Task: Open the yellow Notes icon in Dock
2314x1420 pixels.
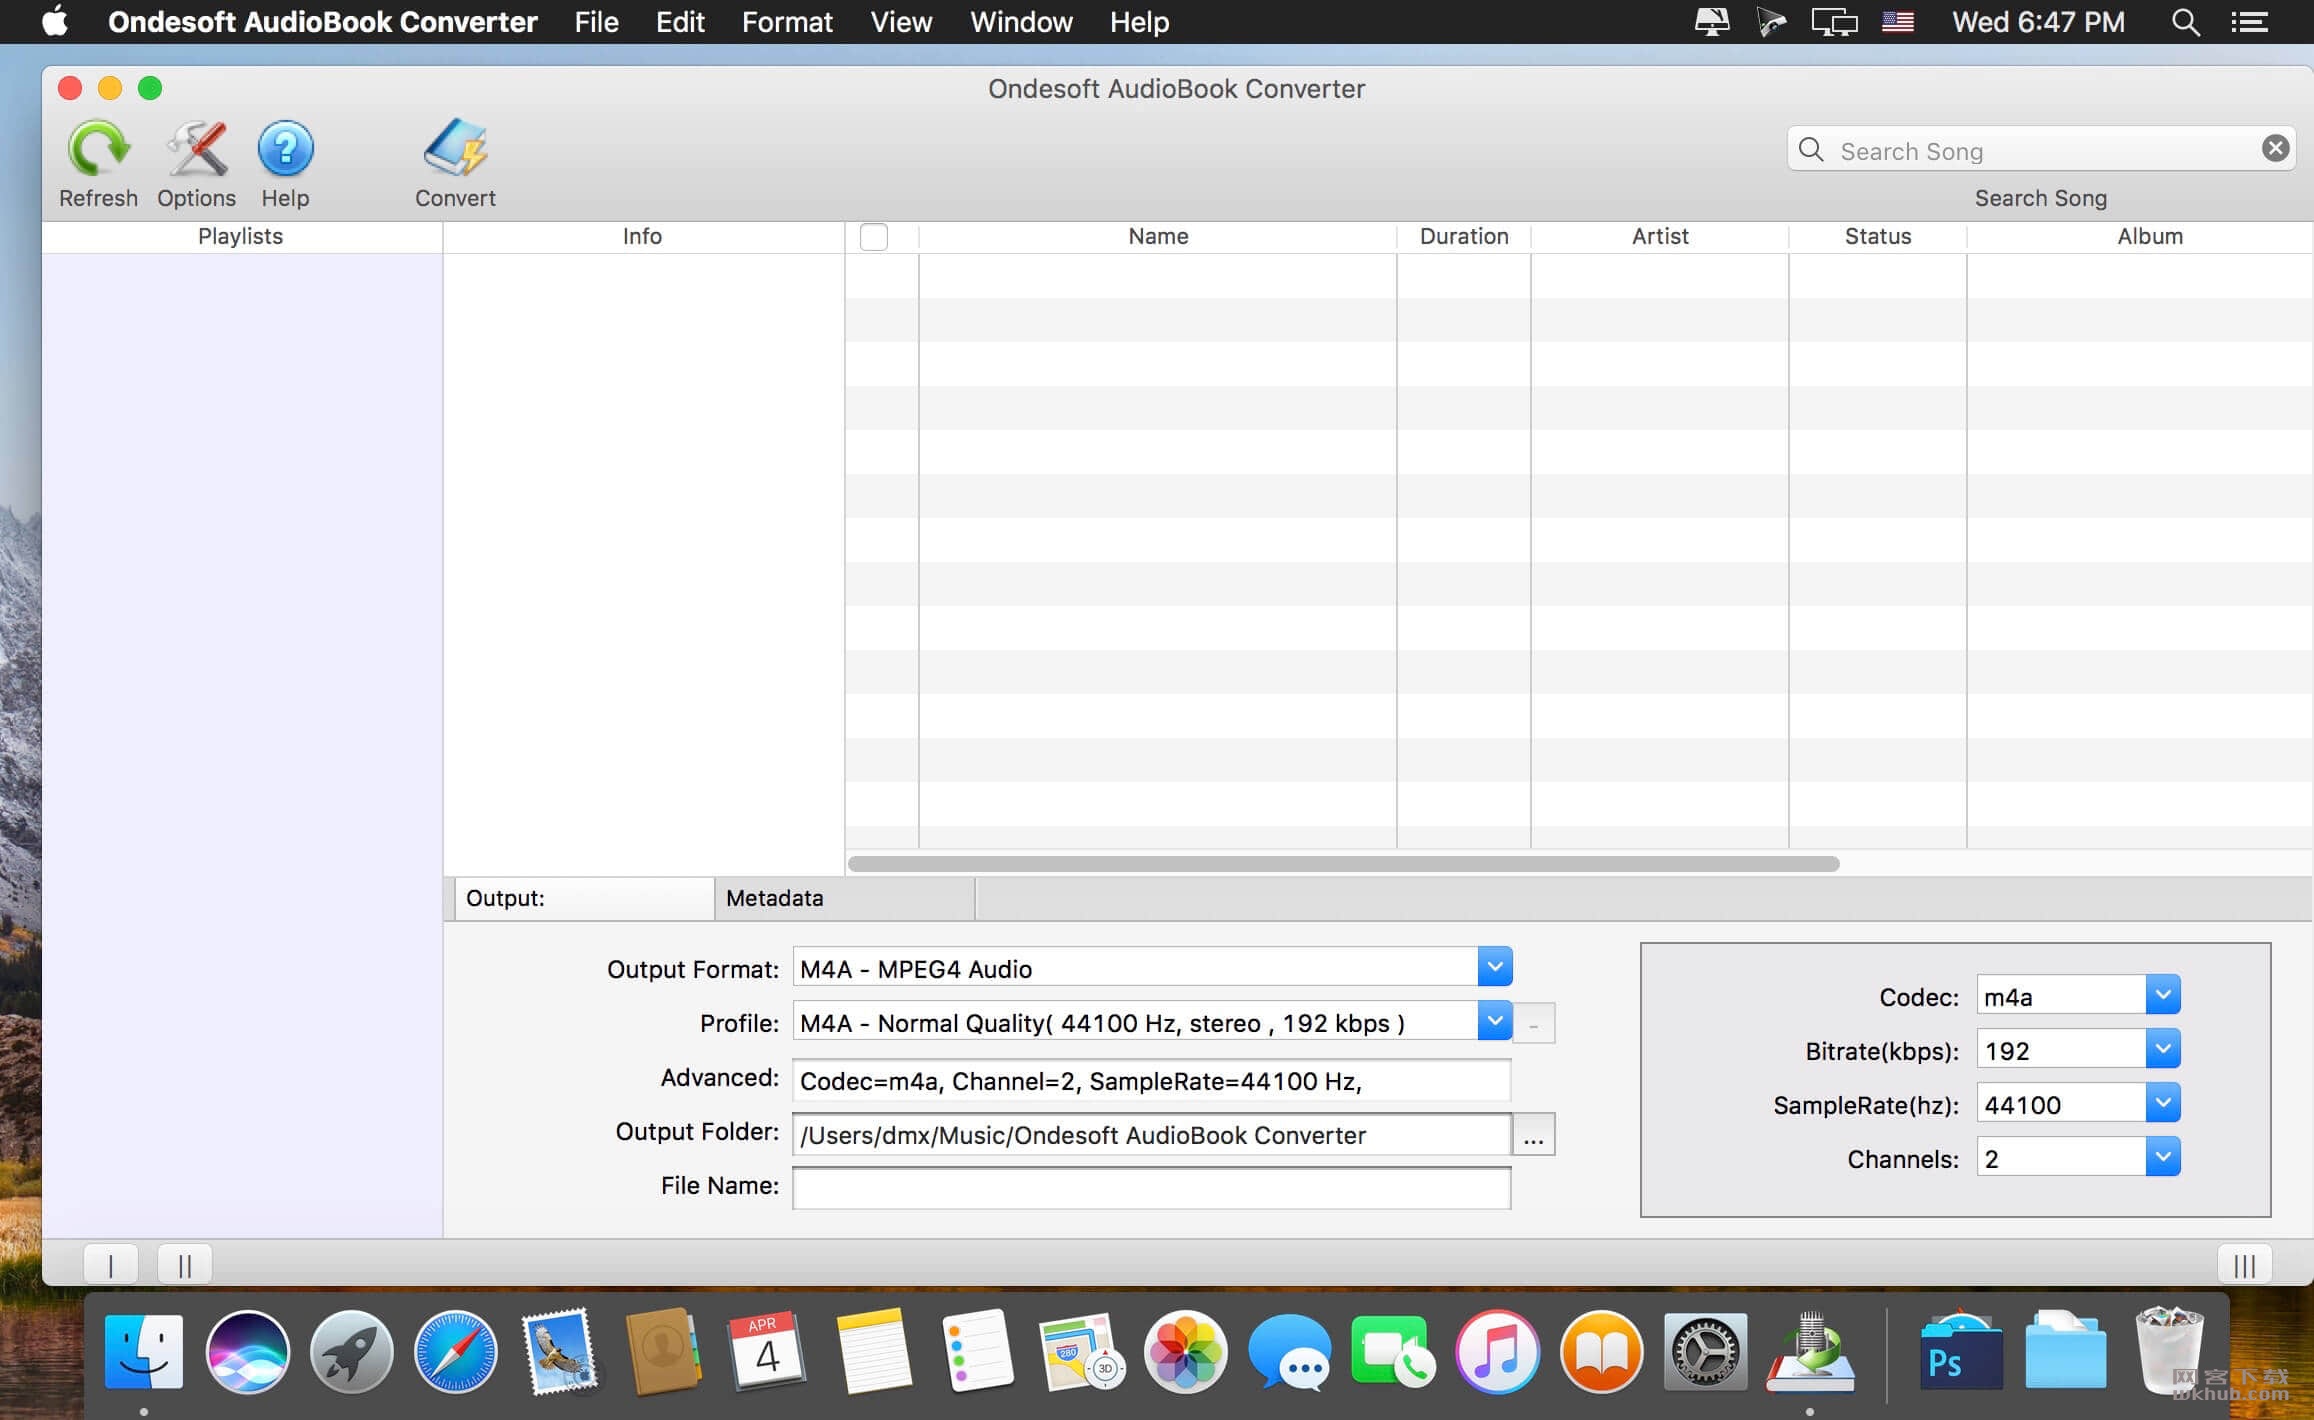Action: tap(873, 1352)
